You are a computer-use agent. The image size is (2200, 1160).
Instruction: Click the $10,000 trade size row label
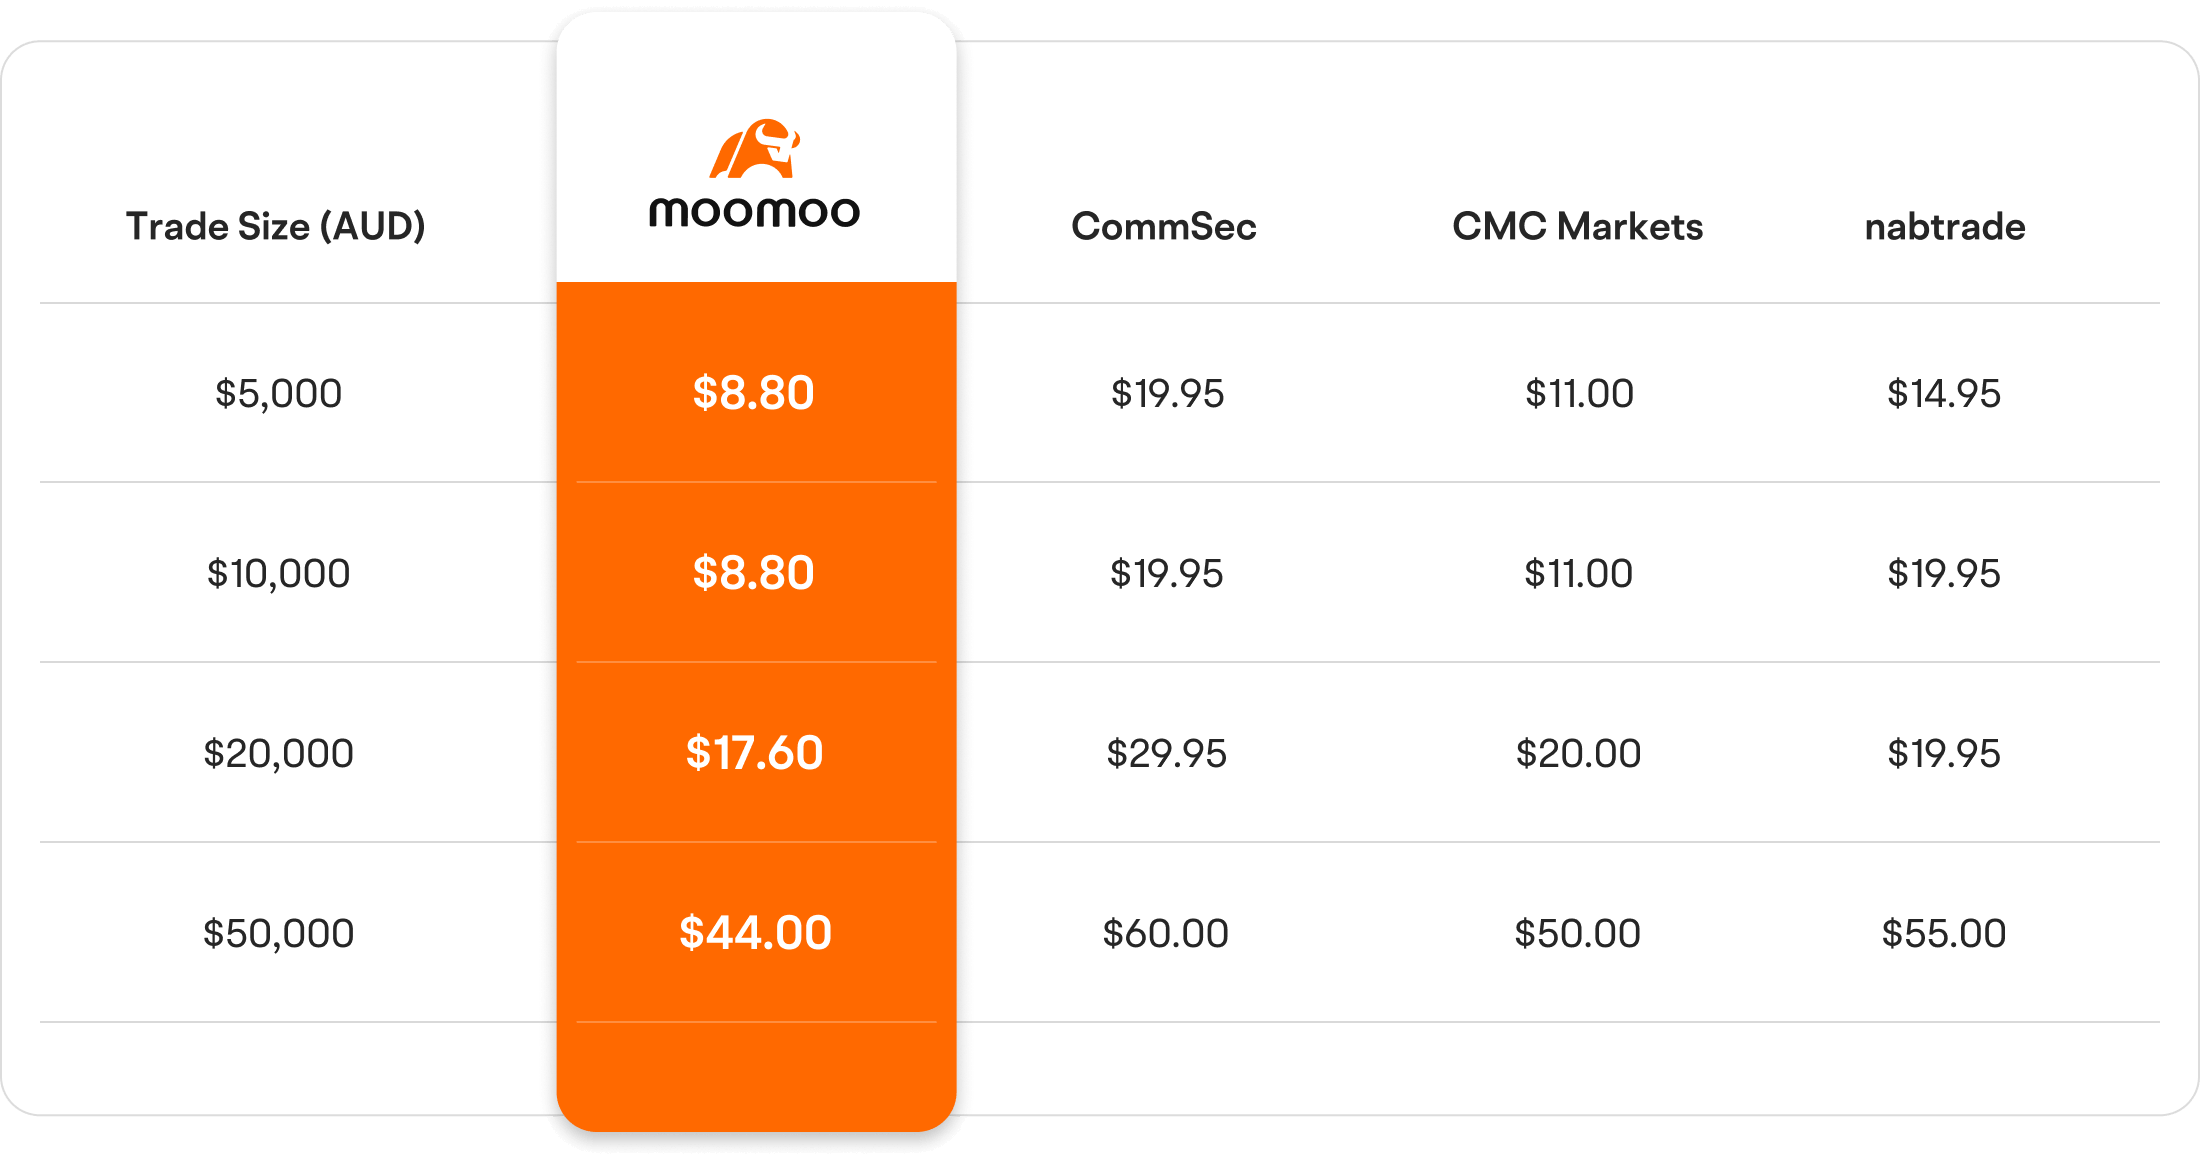point(279,574)
